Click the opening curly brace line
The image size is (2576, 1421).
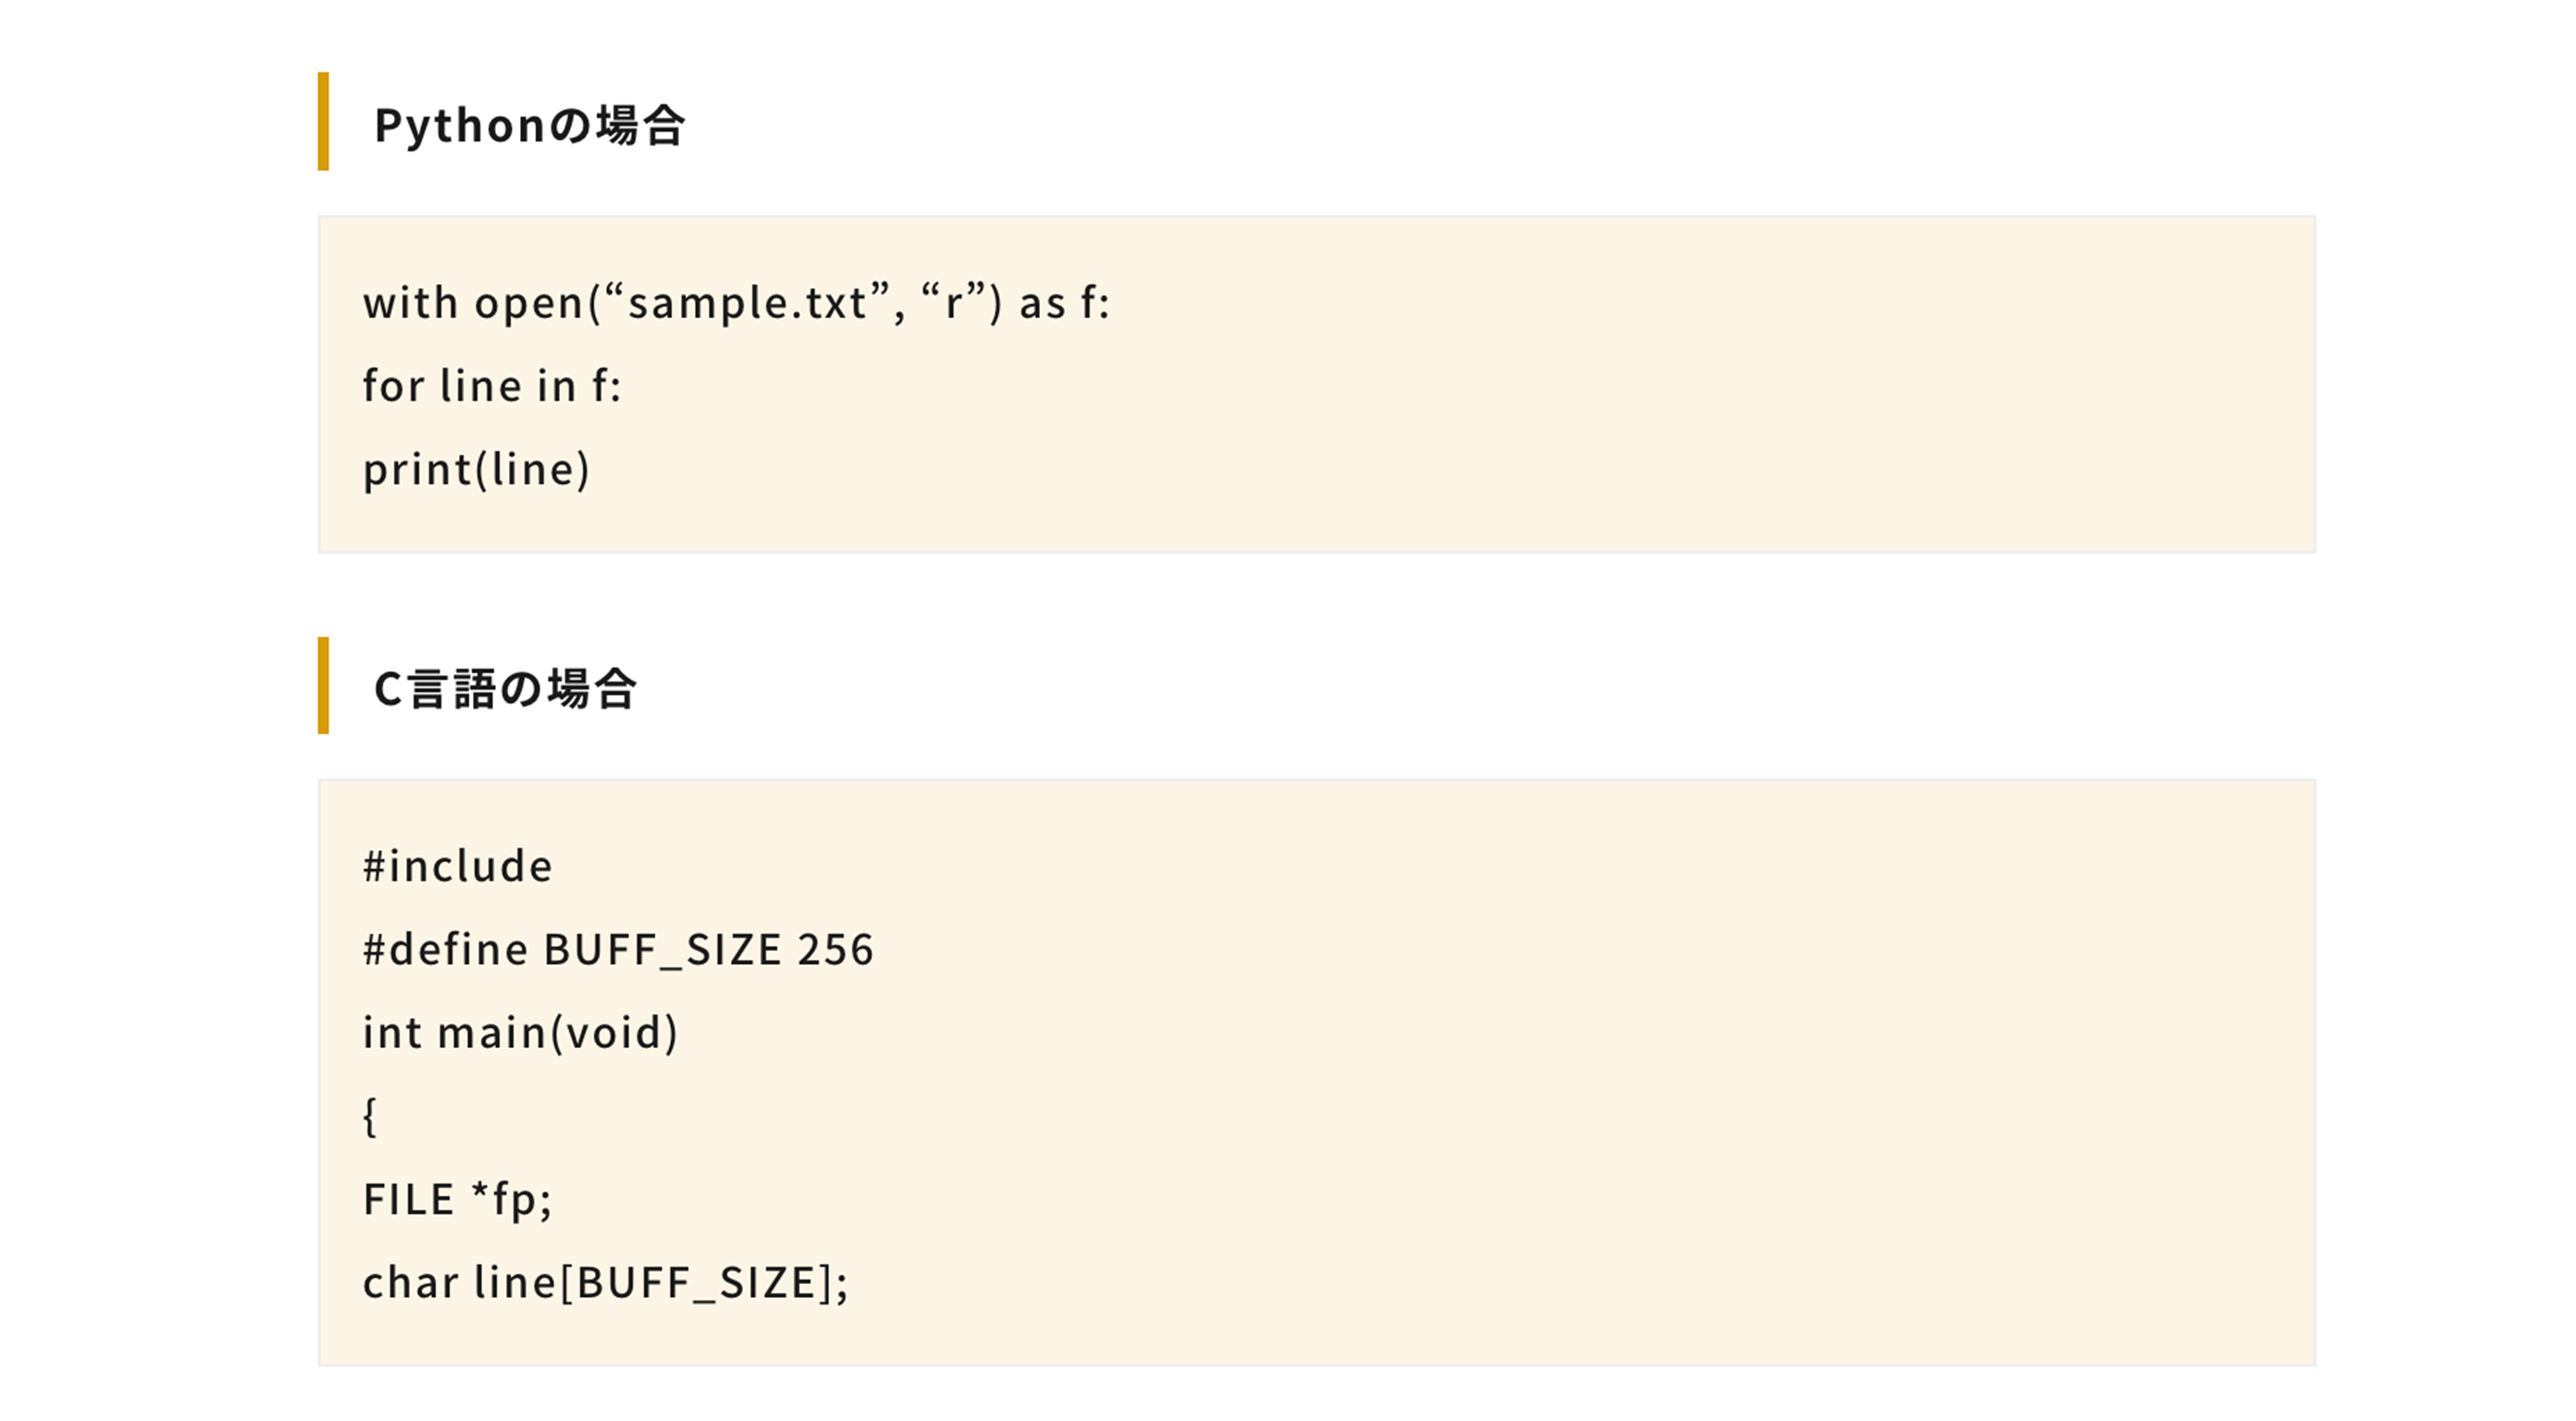tap(370, 1116)
